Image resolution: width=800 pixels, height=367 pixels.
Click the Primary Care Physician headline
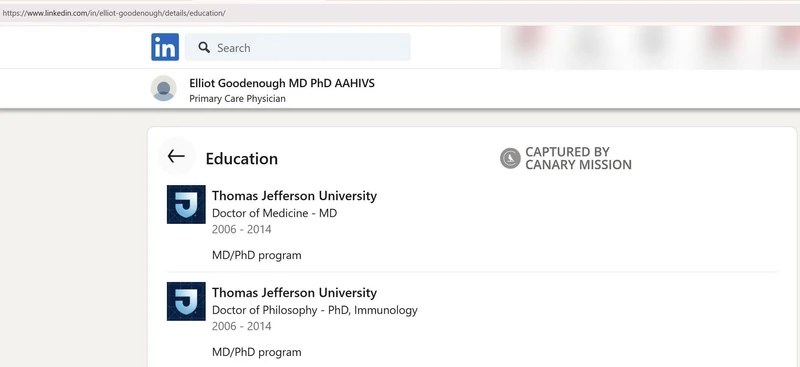click(237, 99)
